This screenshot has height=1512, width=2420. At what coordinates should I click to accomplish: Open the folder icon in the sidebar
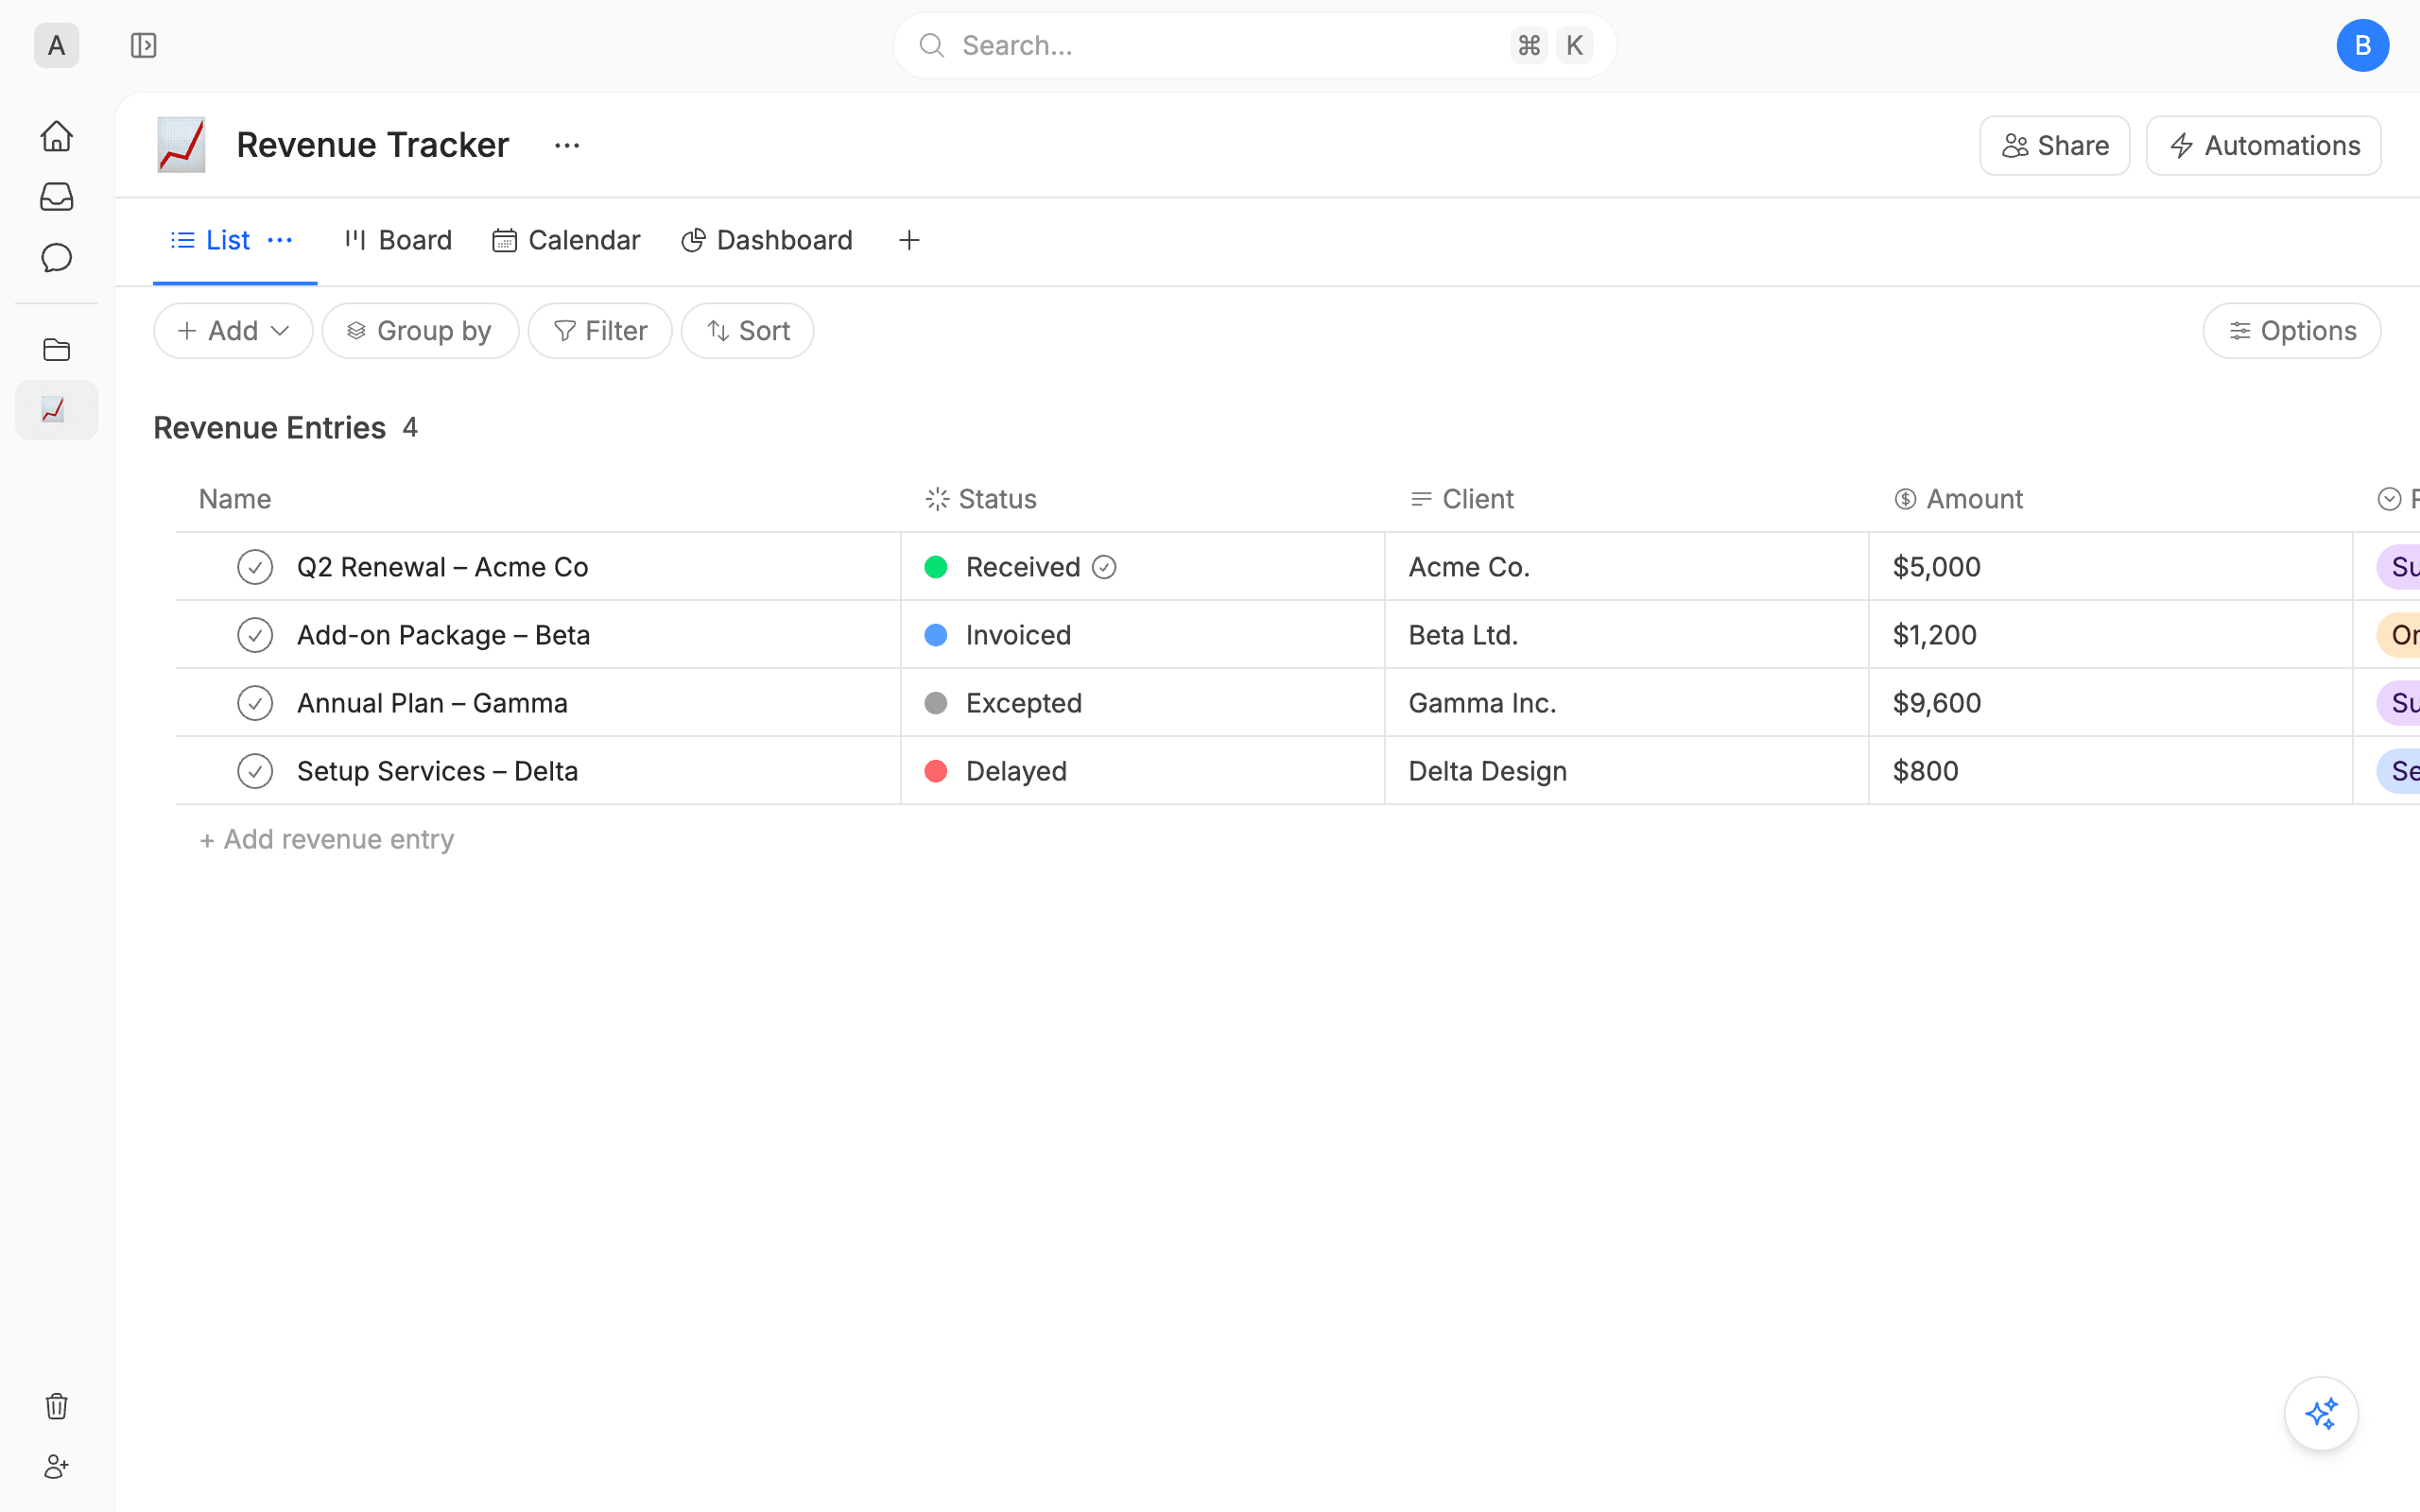[56, 350]
